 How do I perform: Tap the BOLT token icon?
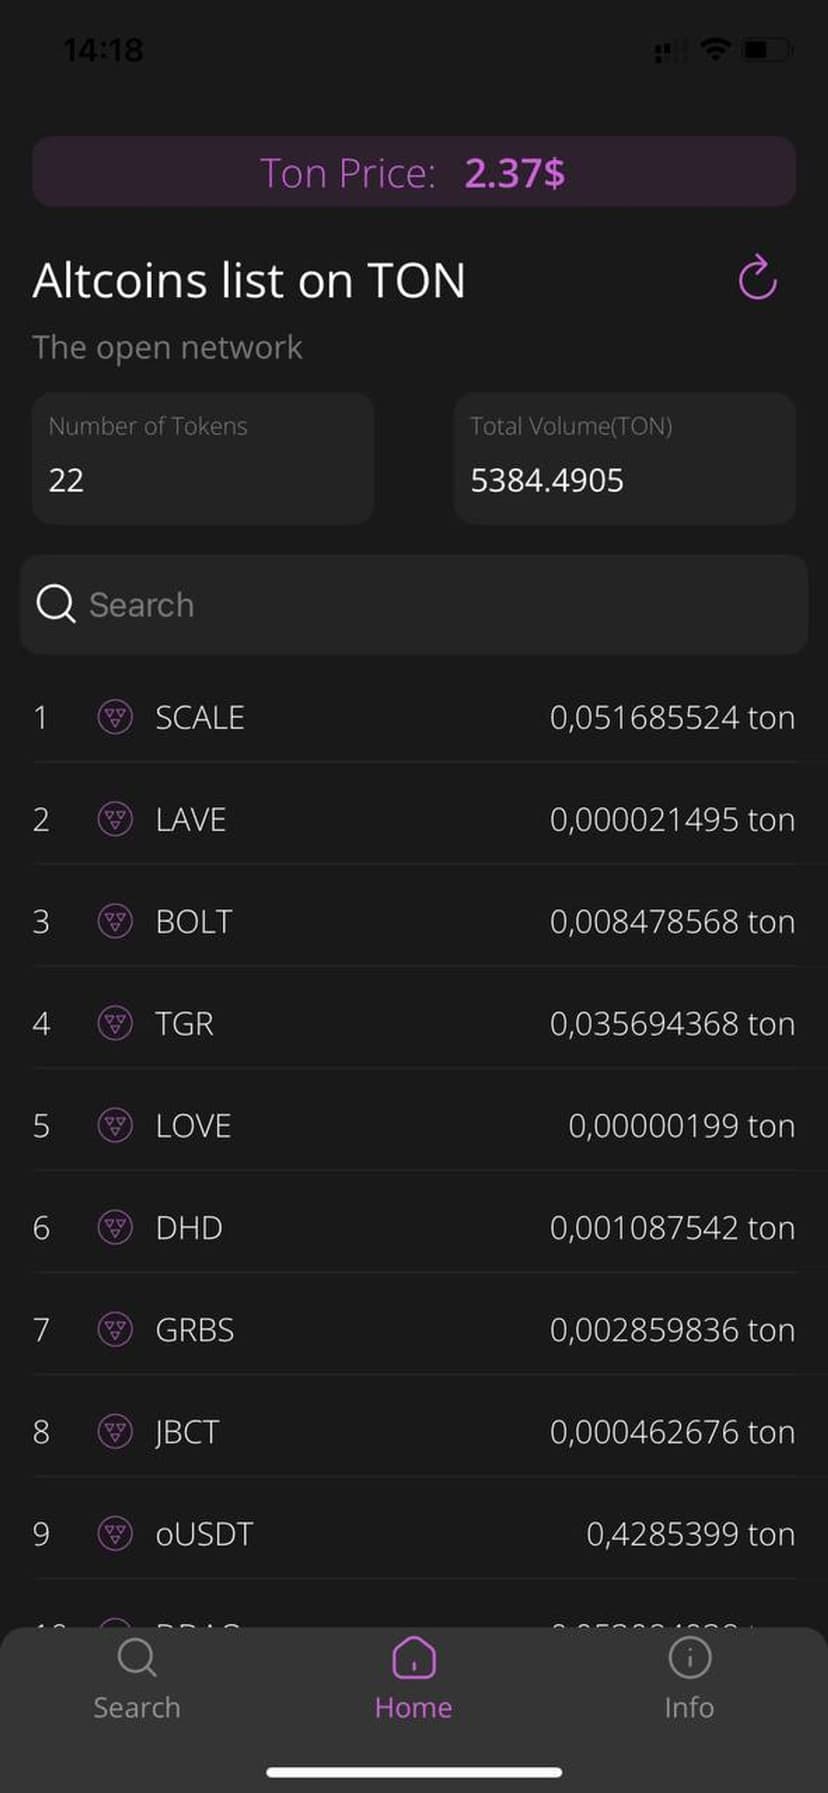click(115, 921)
